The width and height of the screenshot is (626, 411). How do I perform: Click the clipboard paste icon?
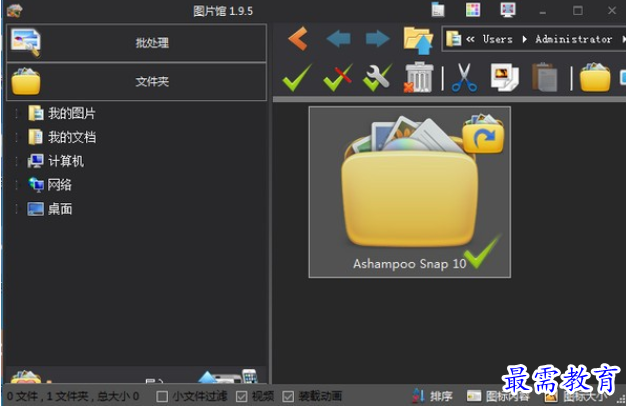click(545, 77)
